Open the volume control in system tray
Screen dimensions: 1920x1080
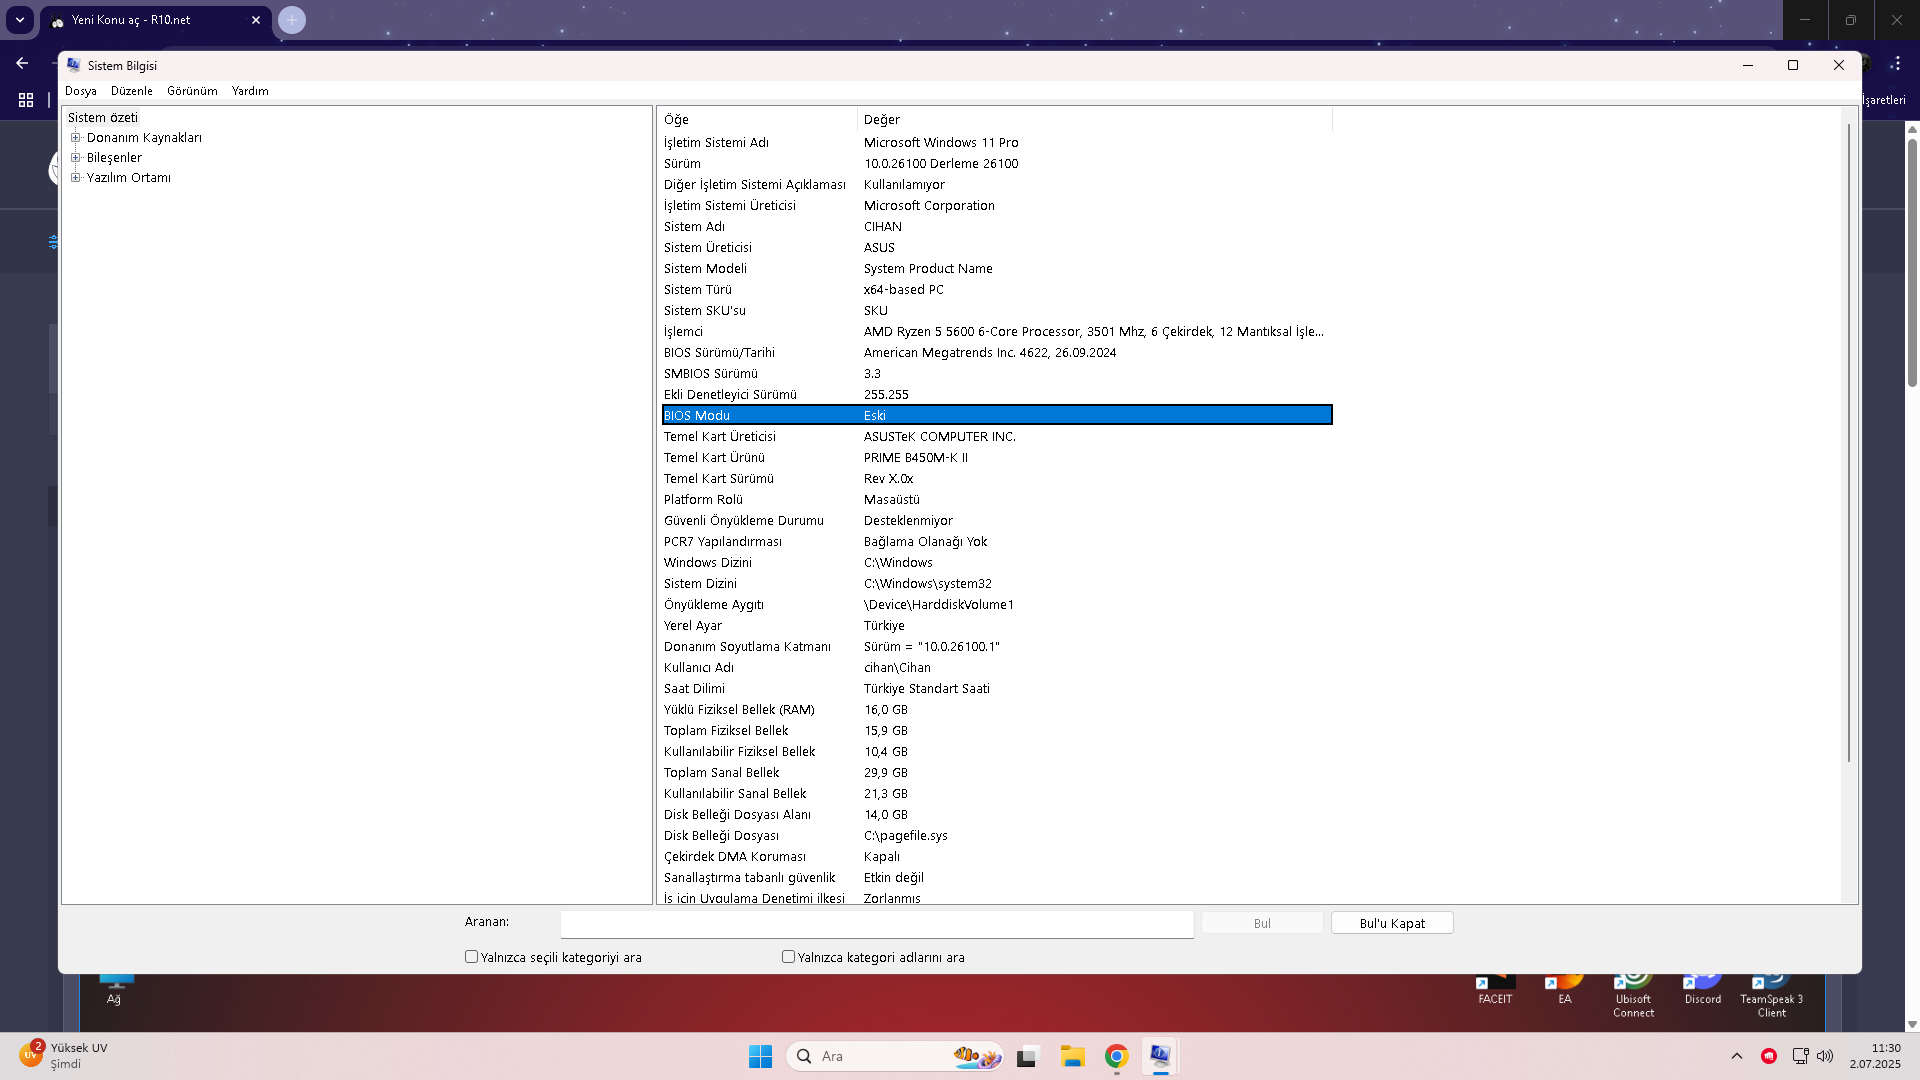1825,1056
